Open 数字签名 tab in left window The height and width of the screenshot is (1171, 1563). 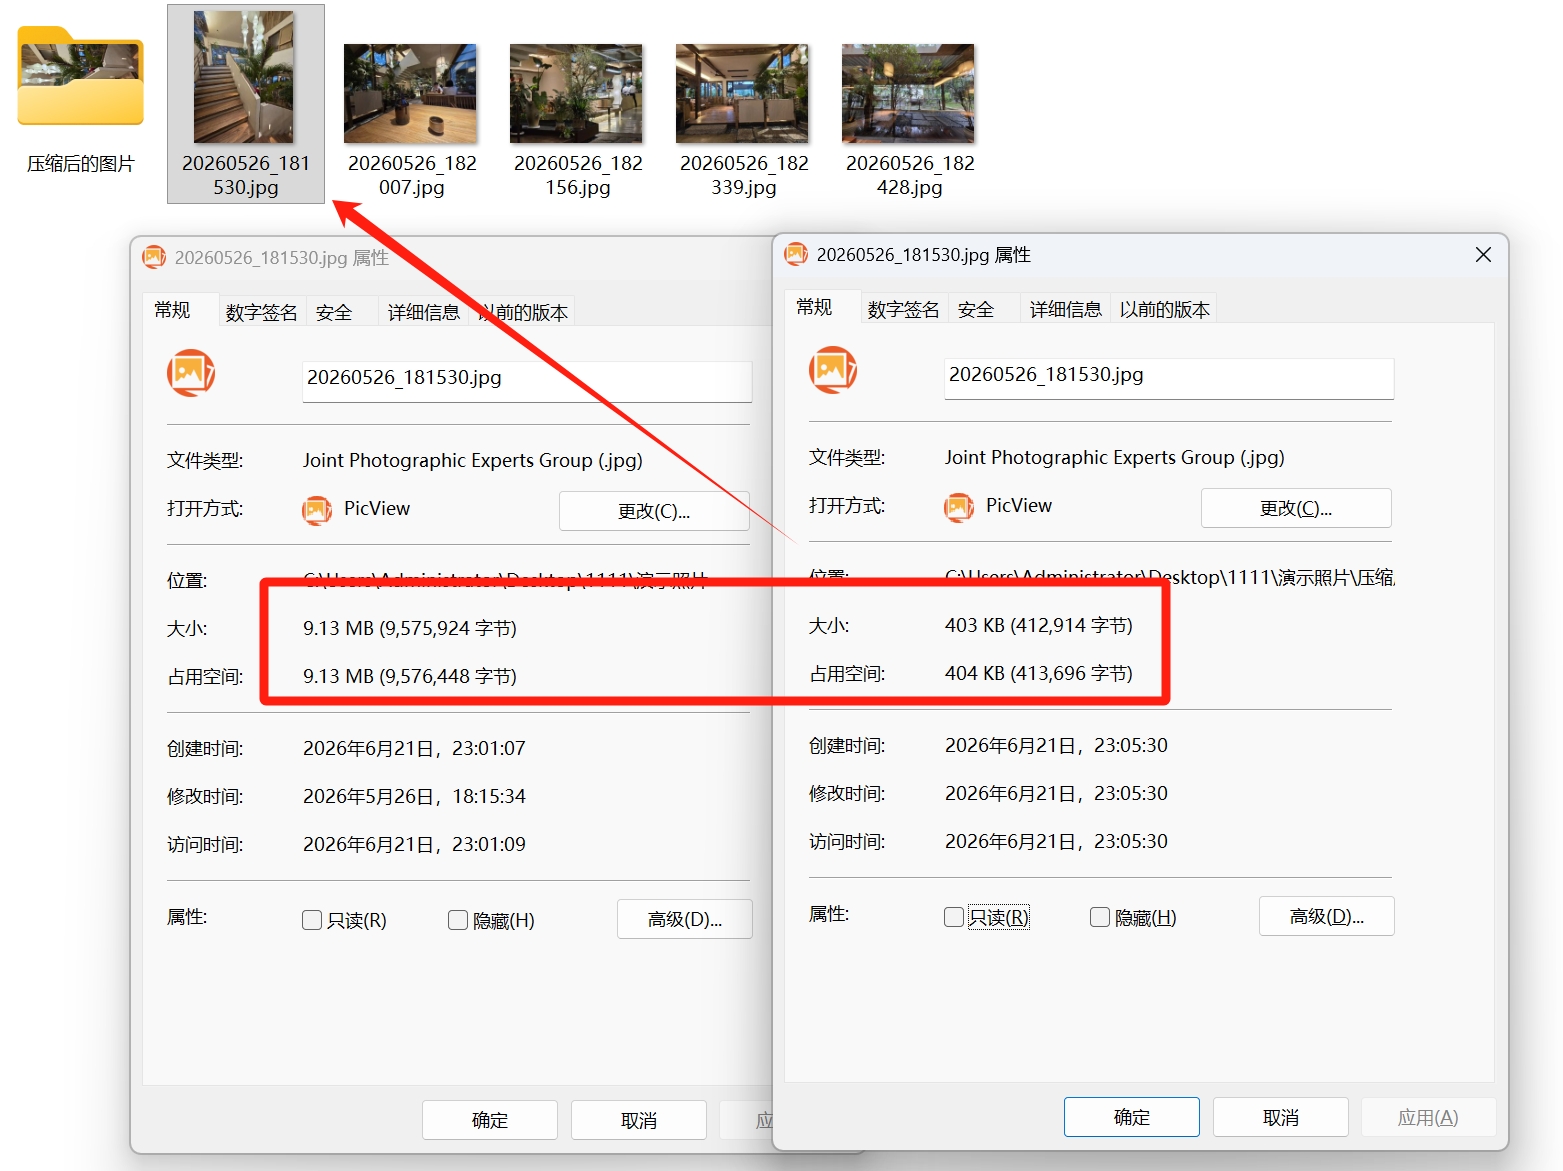(x=261, y=312)
